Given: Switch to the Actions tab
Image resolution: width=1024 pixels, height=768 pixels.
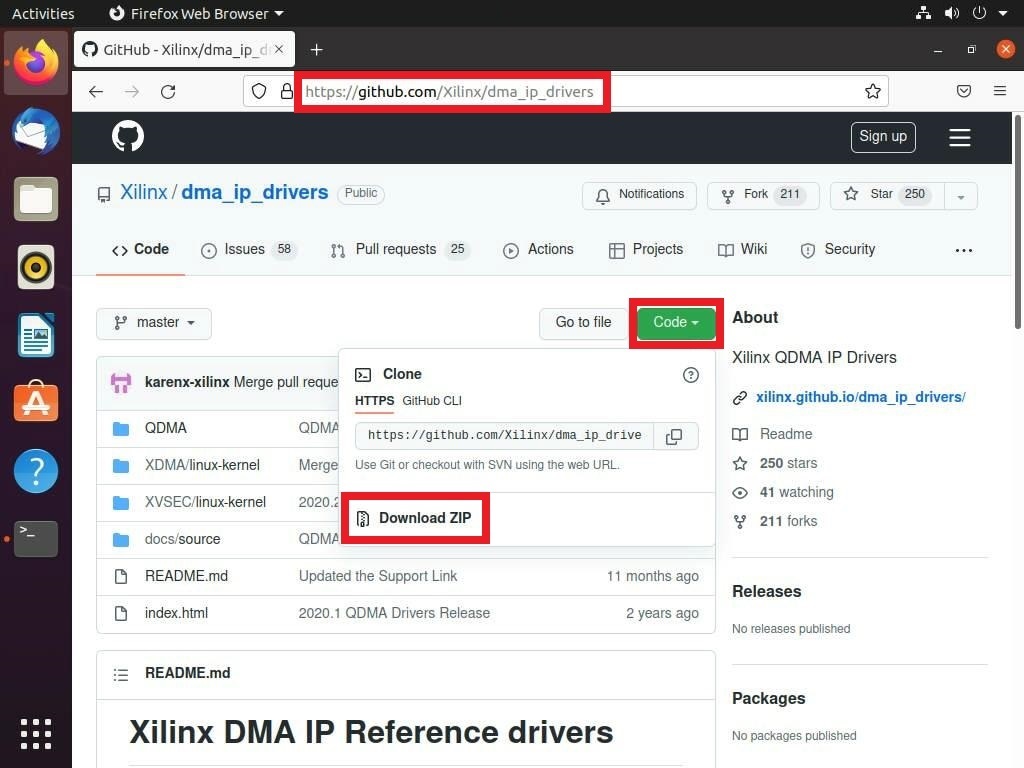Looking at the screenshot, I should 538,249.
